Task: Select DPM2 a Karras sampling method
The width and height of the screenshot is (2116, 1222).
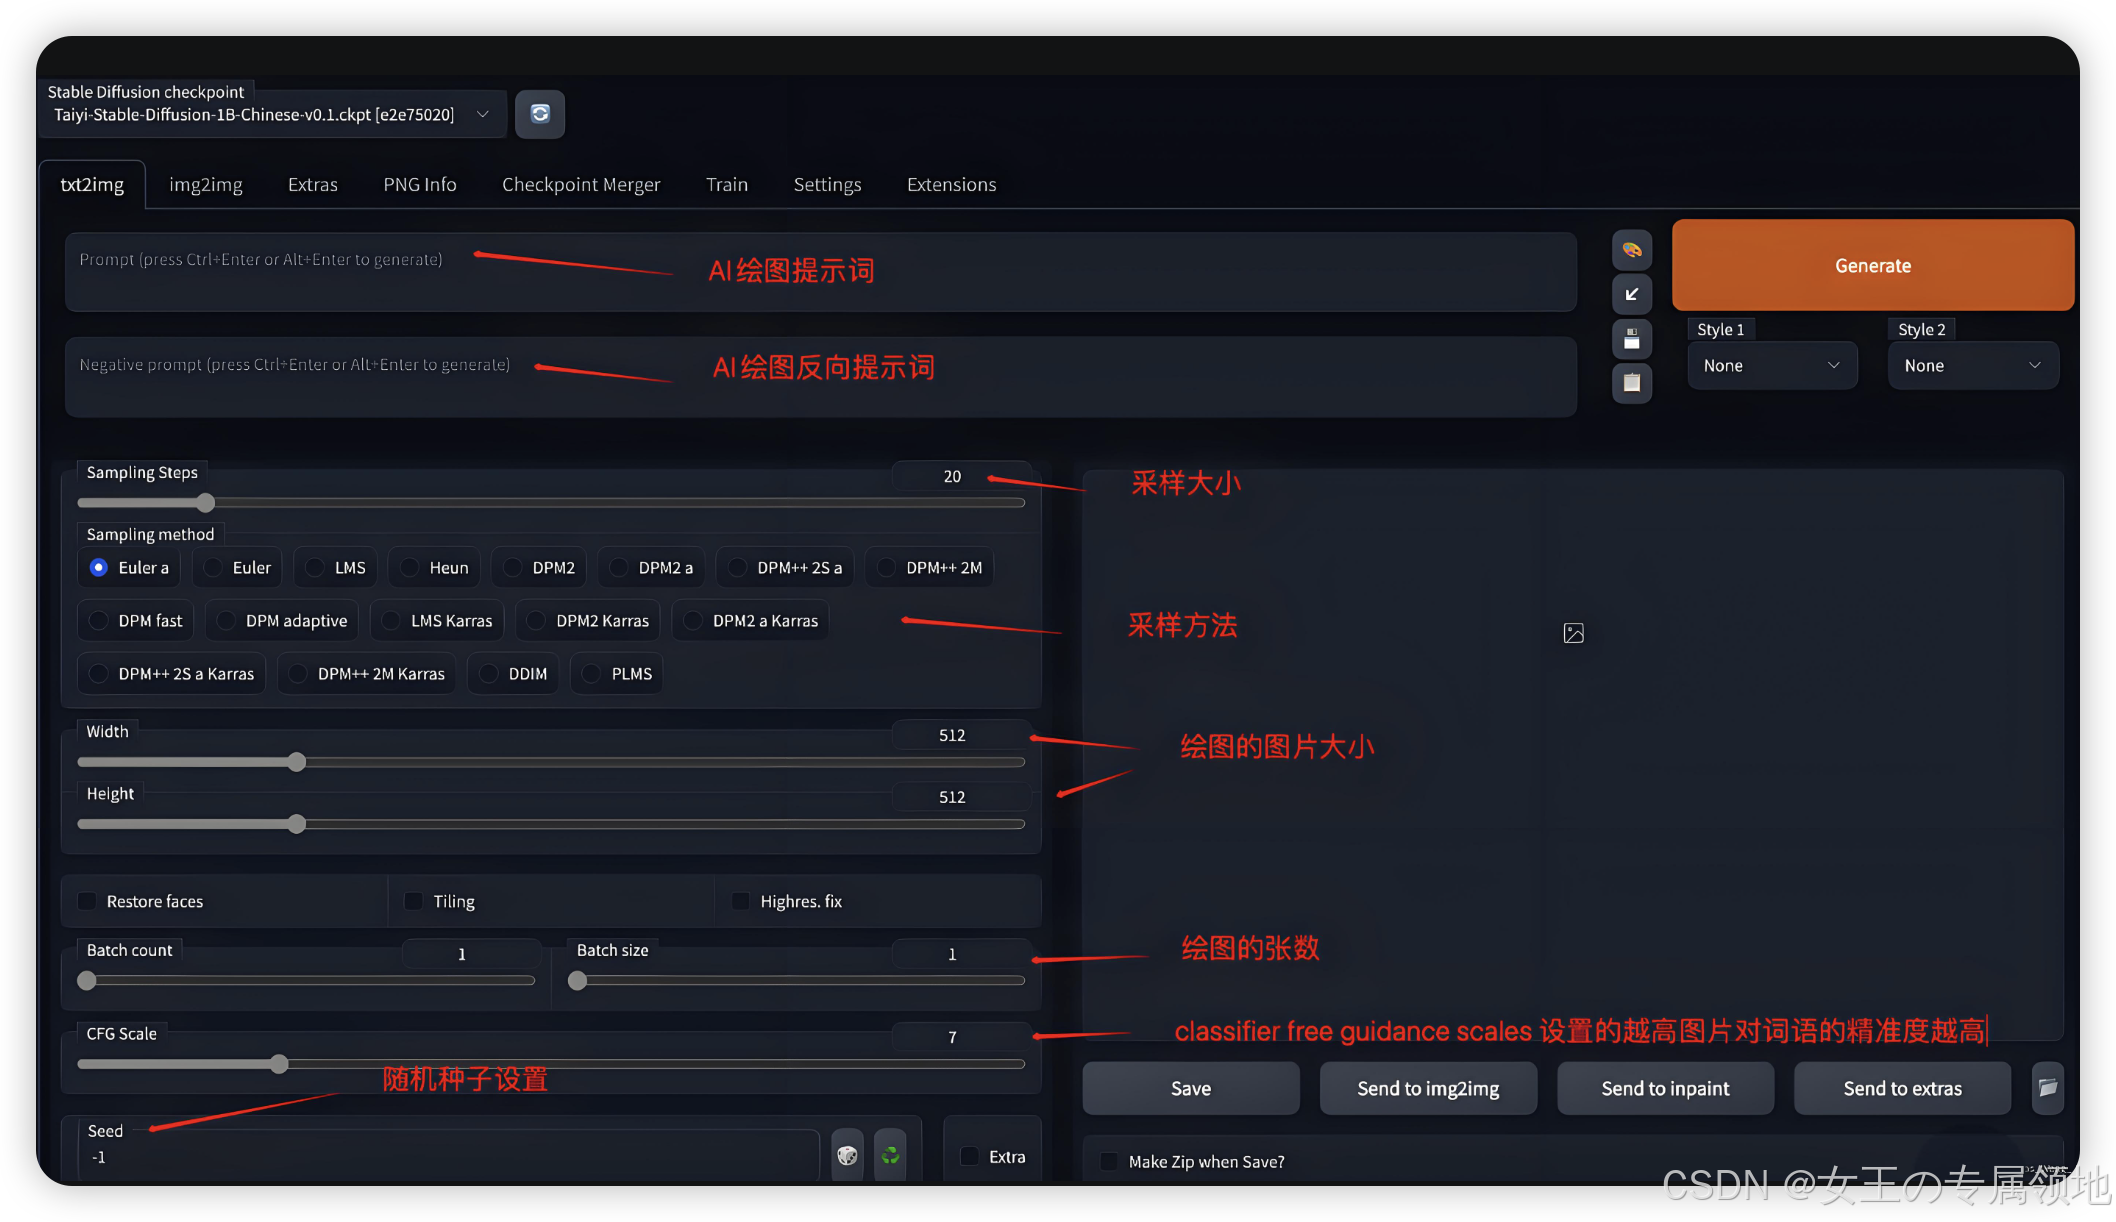Action: pyautogui.click(x=750, y=621)
